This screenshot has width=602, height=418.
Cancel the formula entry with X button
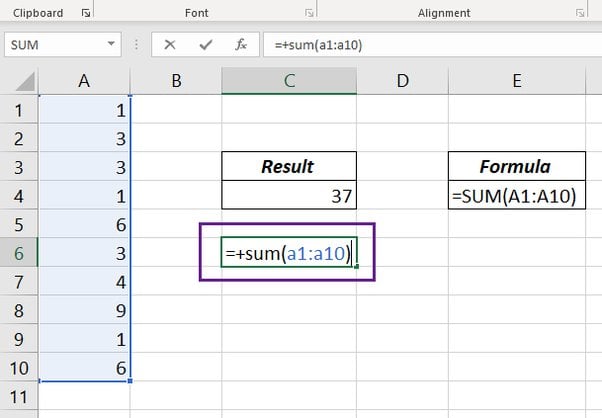coord(170,45)
